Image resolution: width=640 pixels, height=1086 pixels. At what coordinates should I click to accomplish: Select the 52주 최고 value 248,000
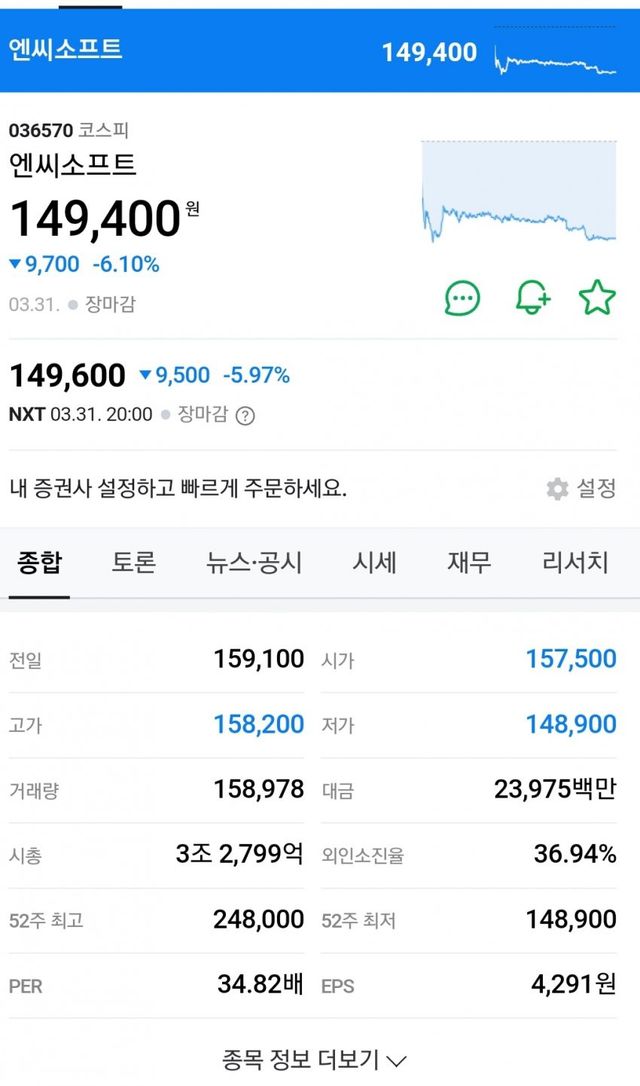coord(258,920)
